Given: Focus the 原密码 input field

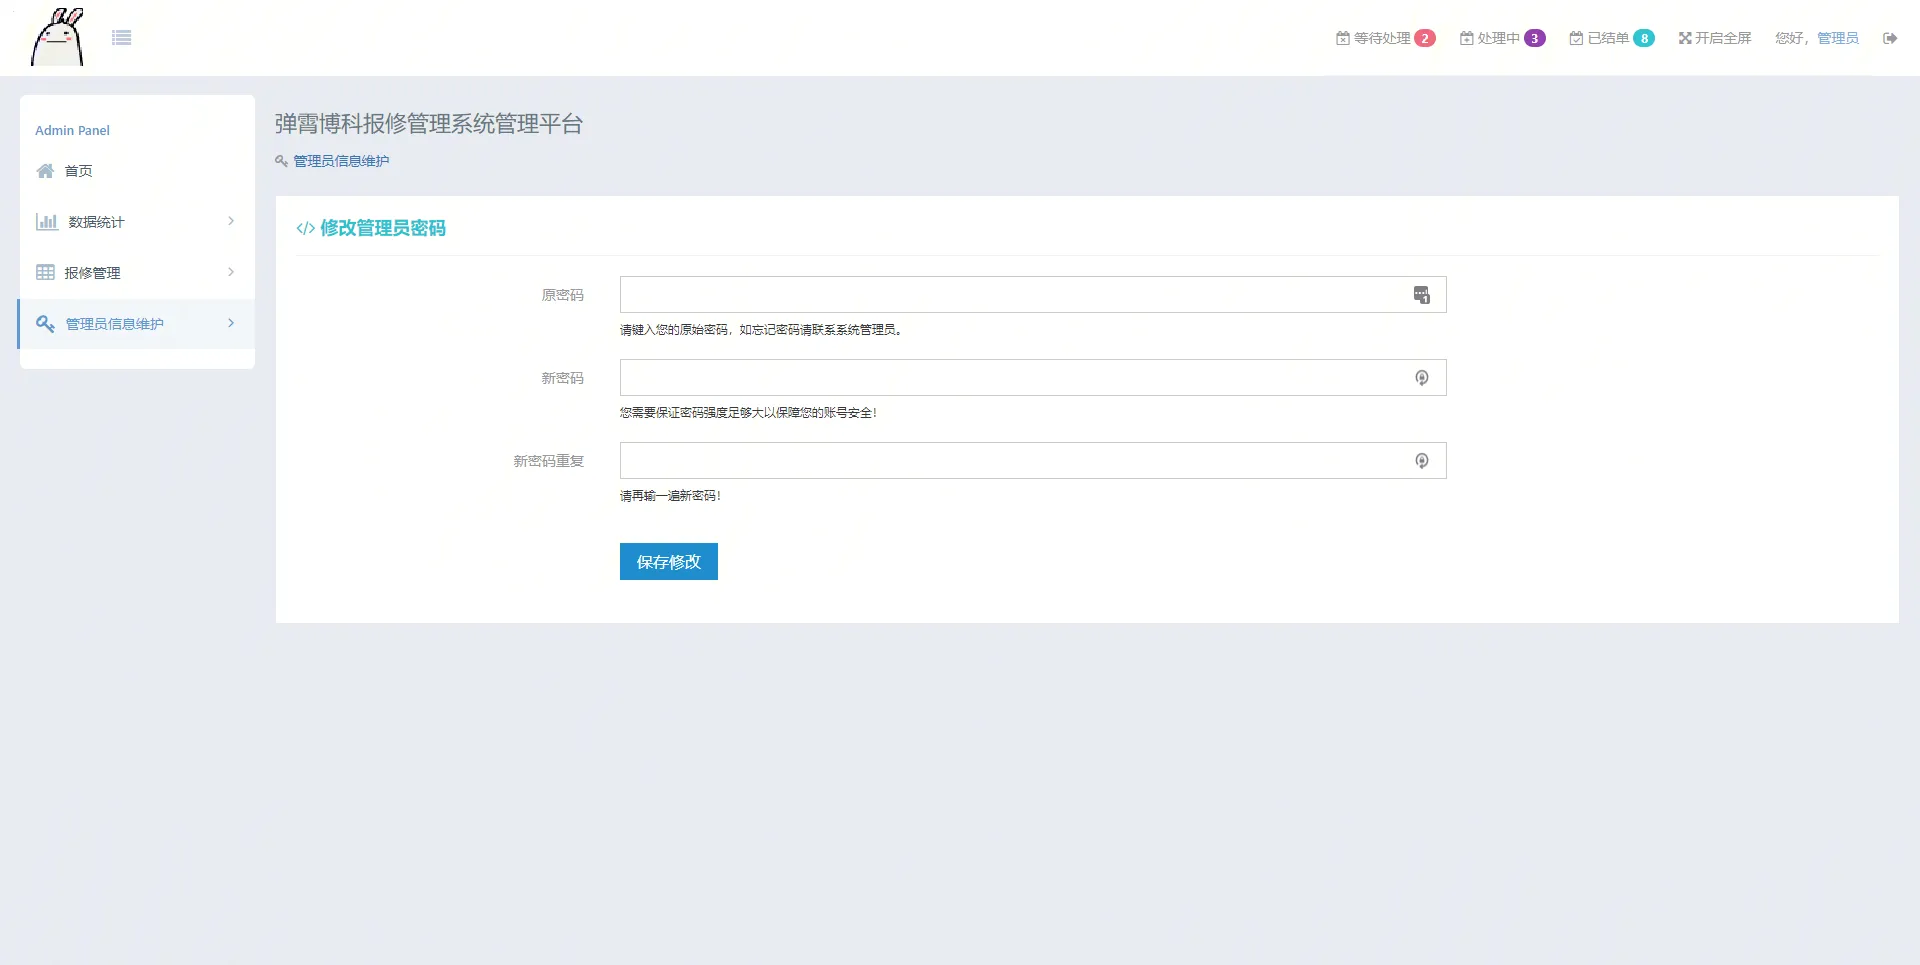Looking at the screenshot, I should pyautogui.click(x=1010, y=295).
